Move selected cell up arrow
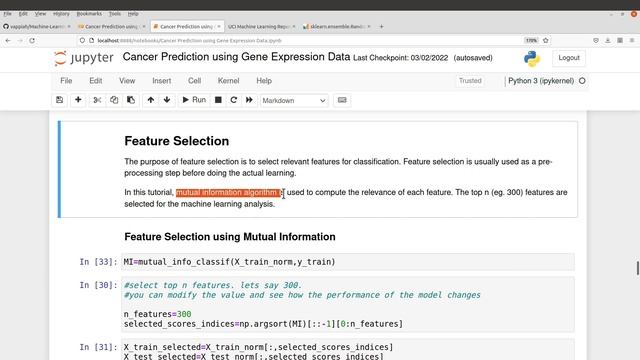This screenshot has height=360, width=640. tap(151, 100)
